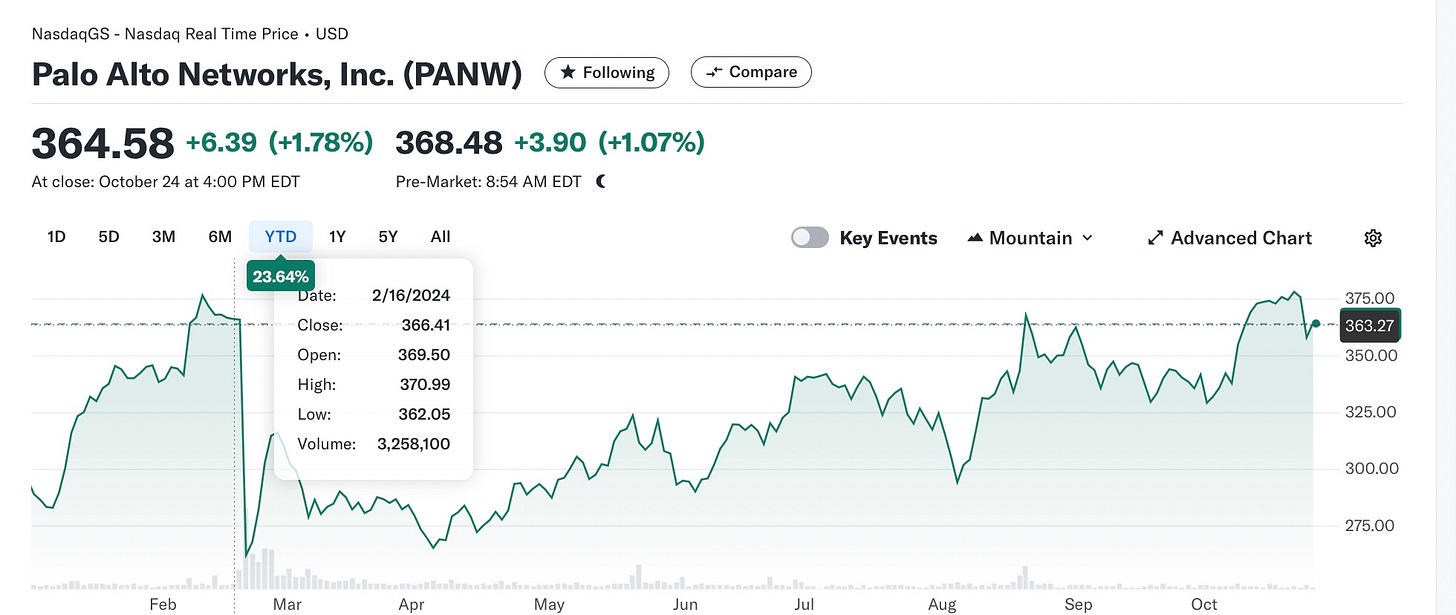Image resolution: width=1456 pixels, height=615 pixels.
Task: Click the Mountain chart type icon
Action: [x=976, y=238]
